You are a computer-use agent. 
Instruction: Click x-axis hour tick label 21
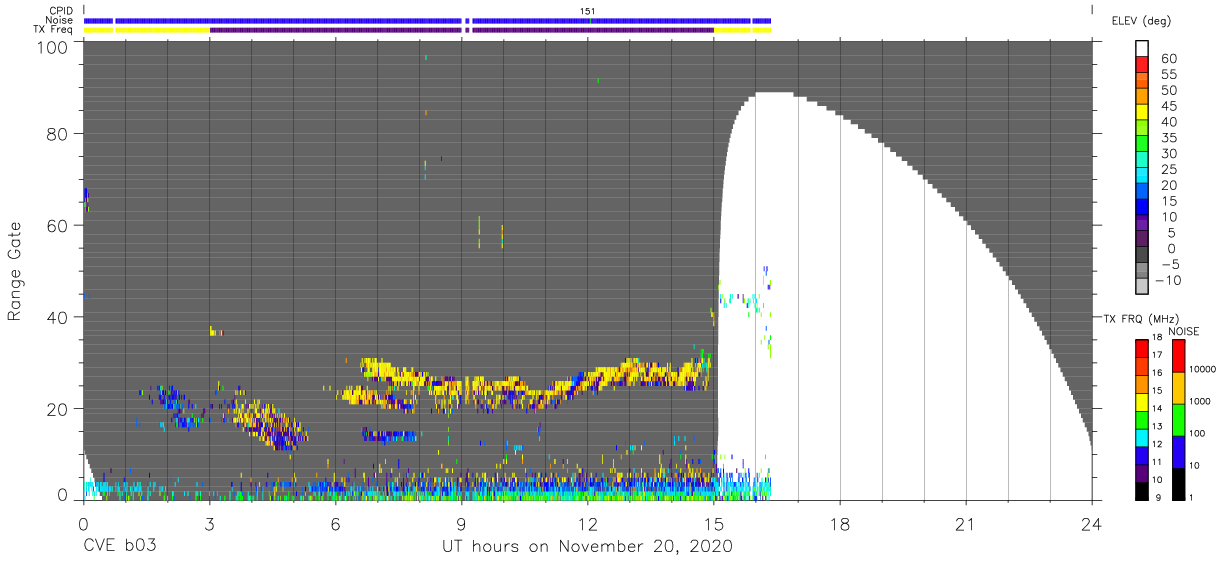(x=966, y=523)
